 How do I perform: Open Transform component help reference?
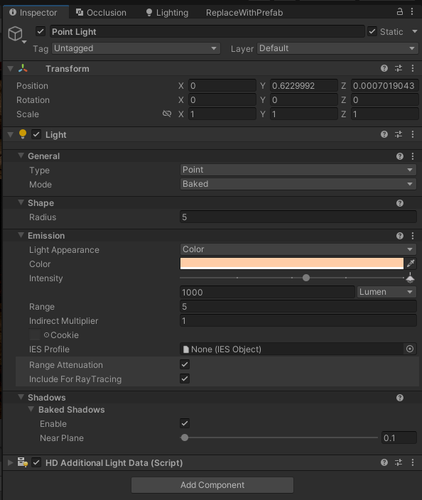(384, 68)
